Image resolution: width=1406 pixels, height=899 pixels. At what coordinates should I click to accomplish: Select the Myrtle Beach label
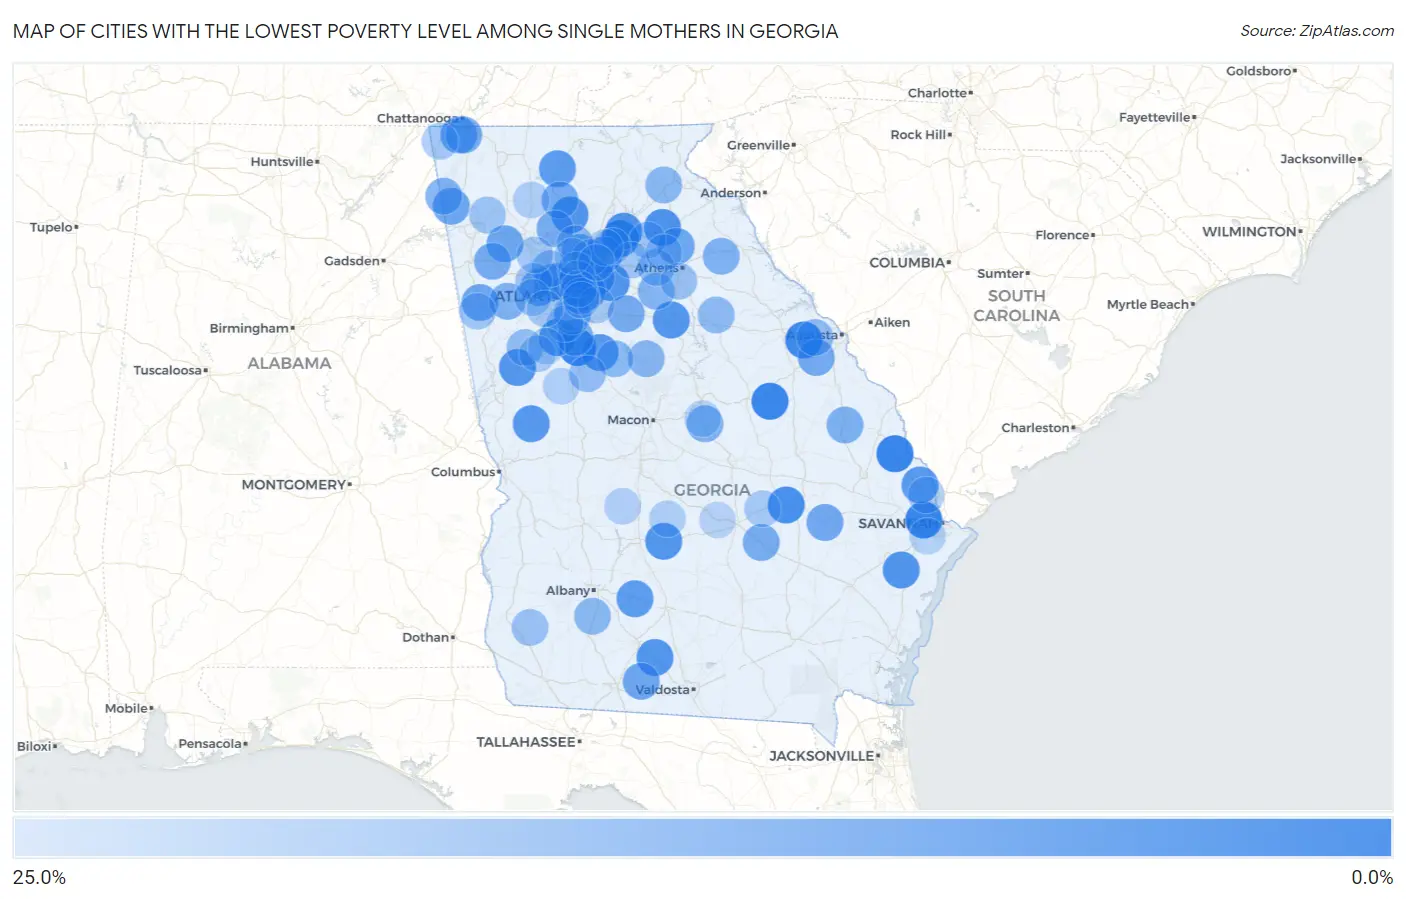point(1150,305)
